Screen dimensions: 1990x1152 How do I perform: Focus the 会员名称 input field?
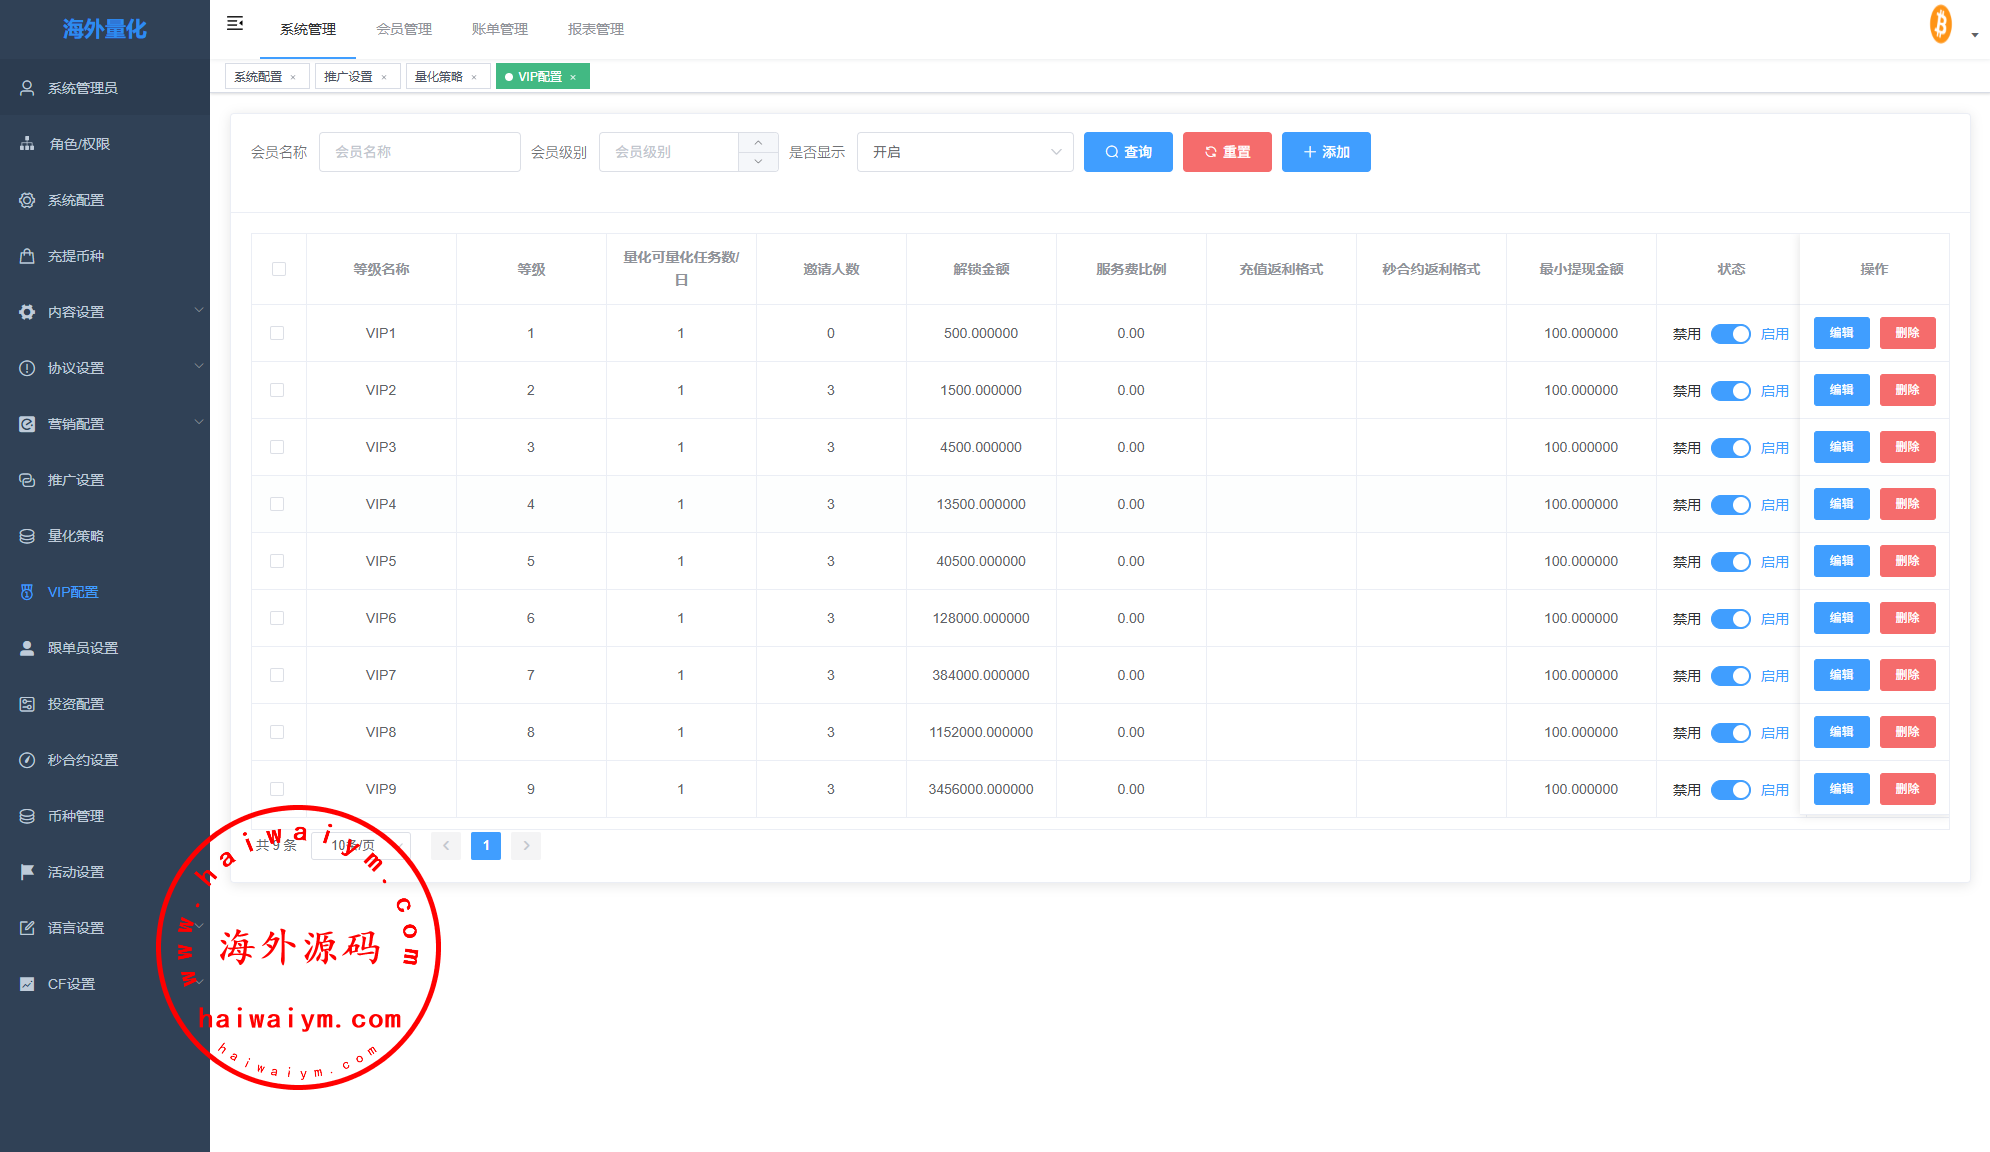[x=419, y=152]
